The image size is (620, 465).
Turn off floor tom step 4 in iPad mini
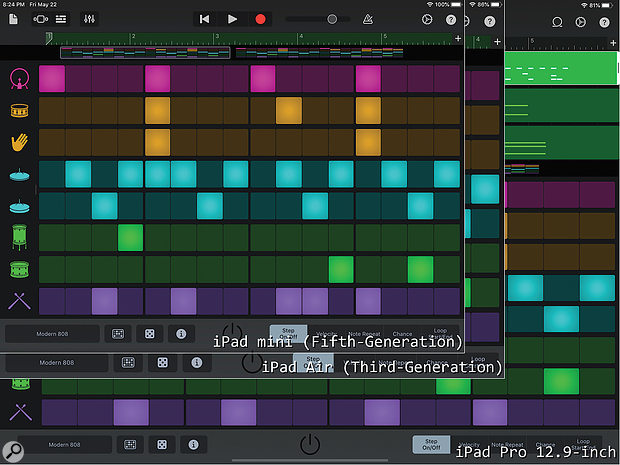pyautogui.click(x=130, y=238)
